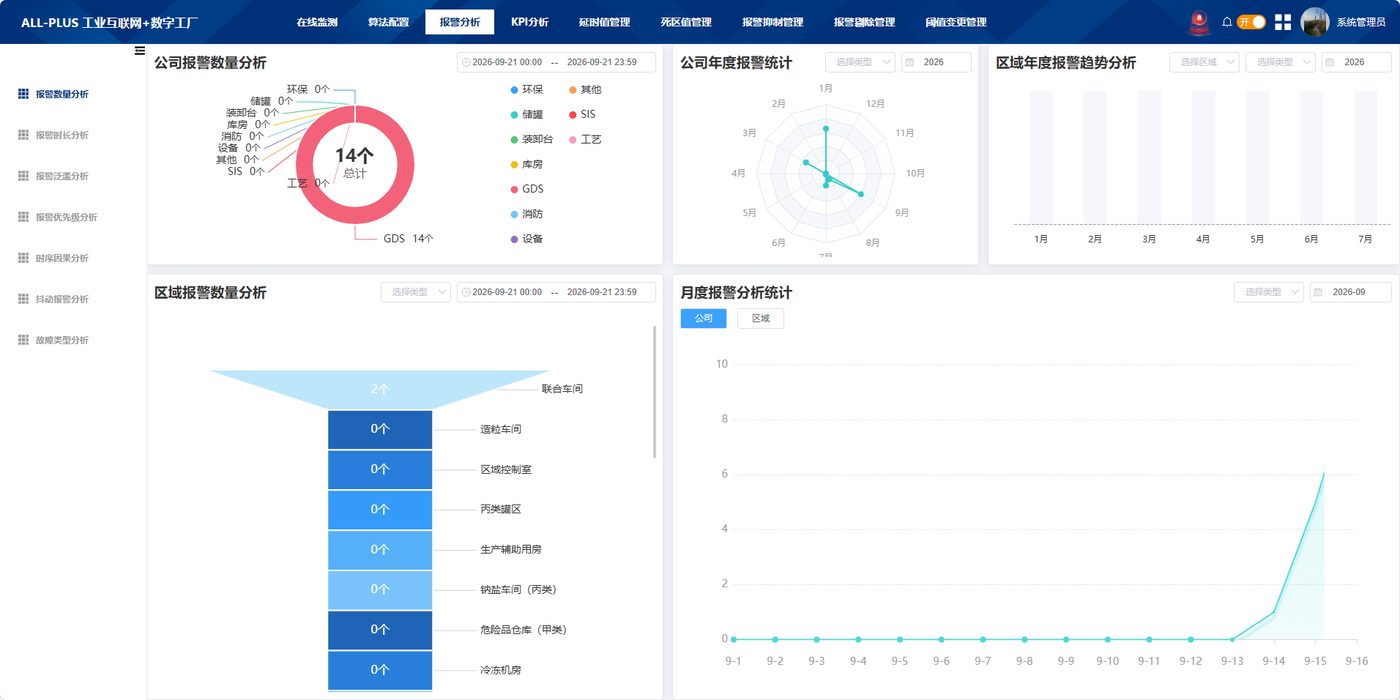The image size is (1400, 700).
Task: Open 选择区域 dropdown in 区域年度报警趋势分析
Action: coord(1204,62)
